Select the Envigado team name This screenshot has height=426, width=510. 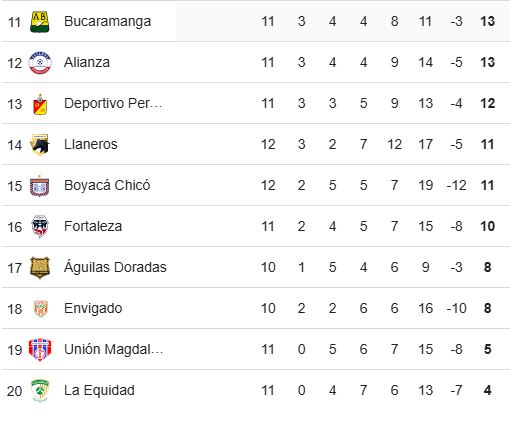93,308
